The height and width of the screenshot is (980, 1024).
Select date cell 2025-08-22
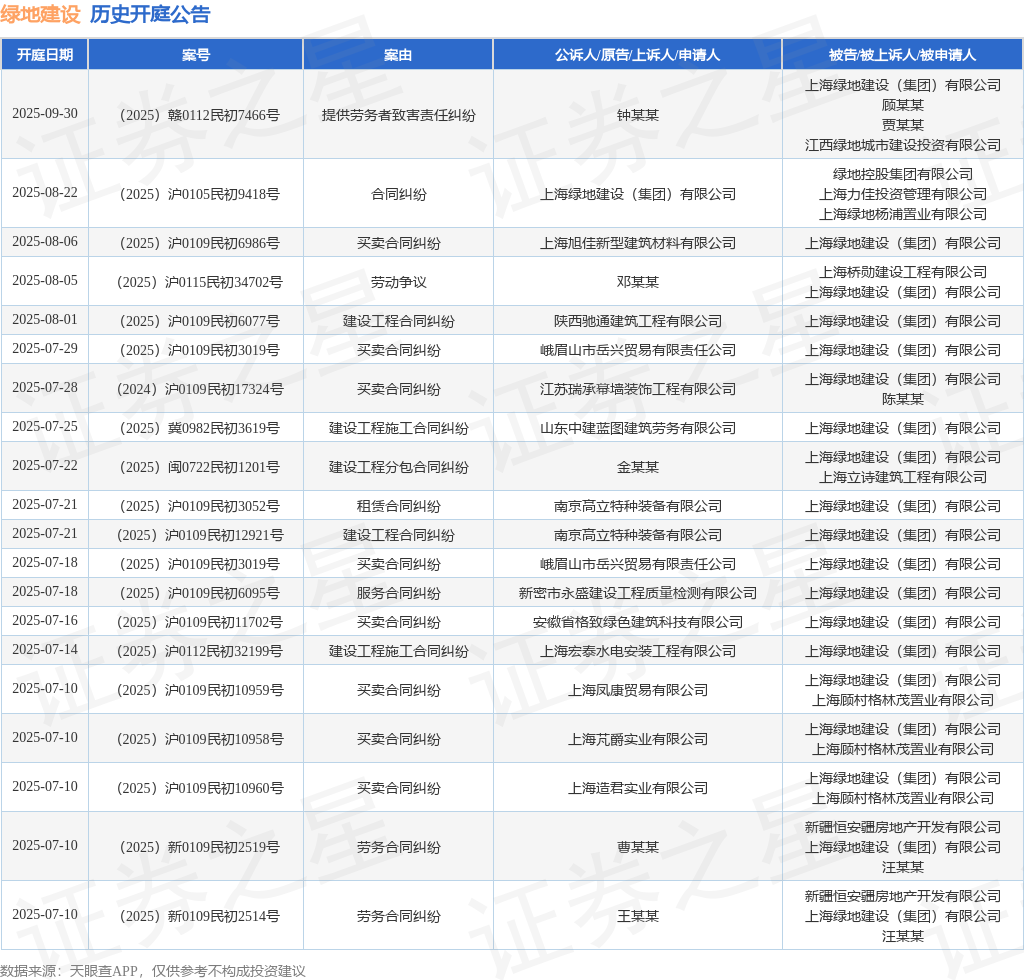tap(45, 193)
